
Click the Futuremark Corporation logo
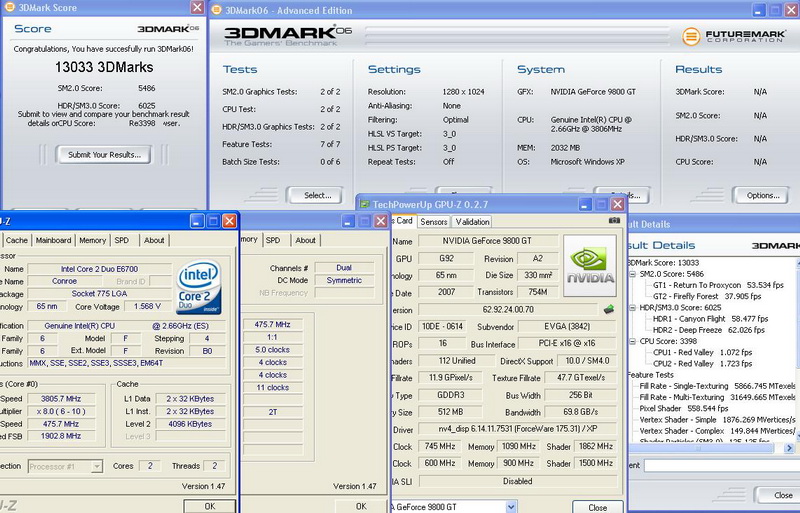tap(734, 36)
